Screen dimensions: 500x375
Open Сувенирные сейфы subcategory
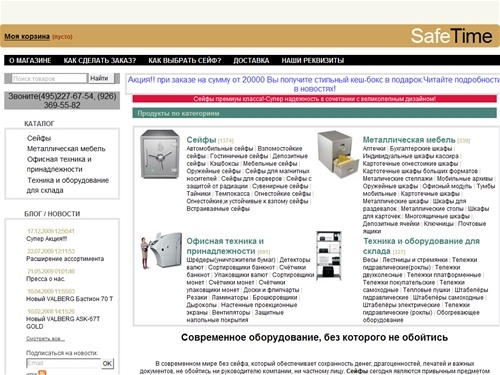(x=280, y=186)
